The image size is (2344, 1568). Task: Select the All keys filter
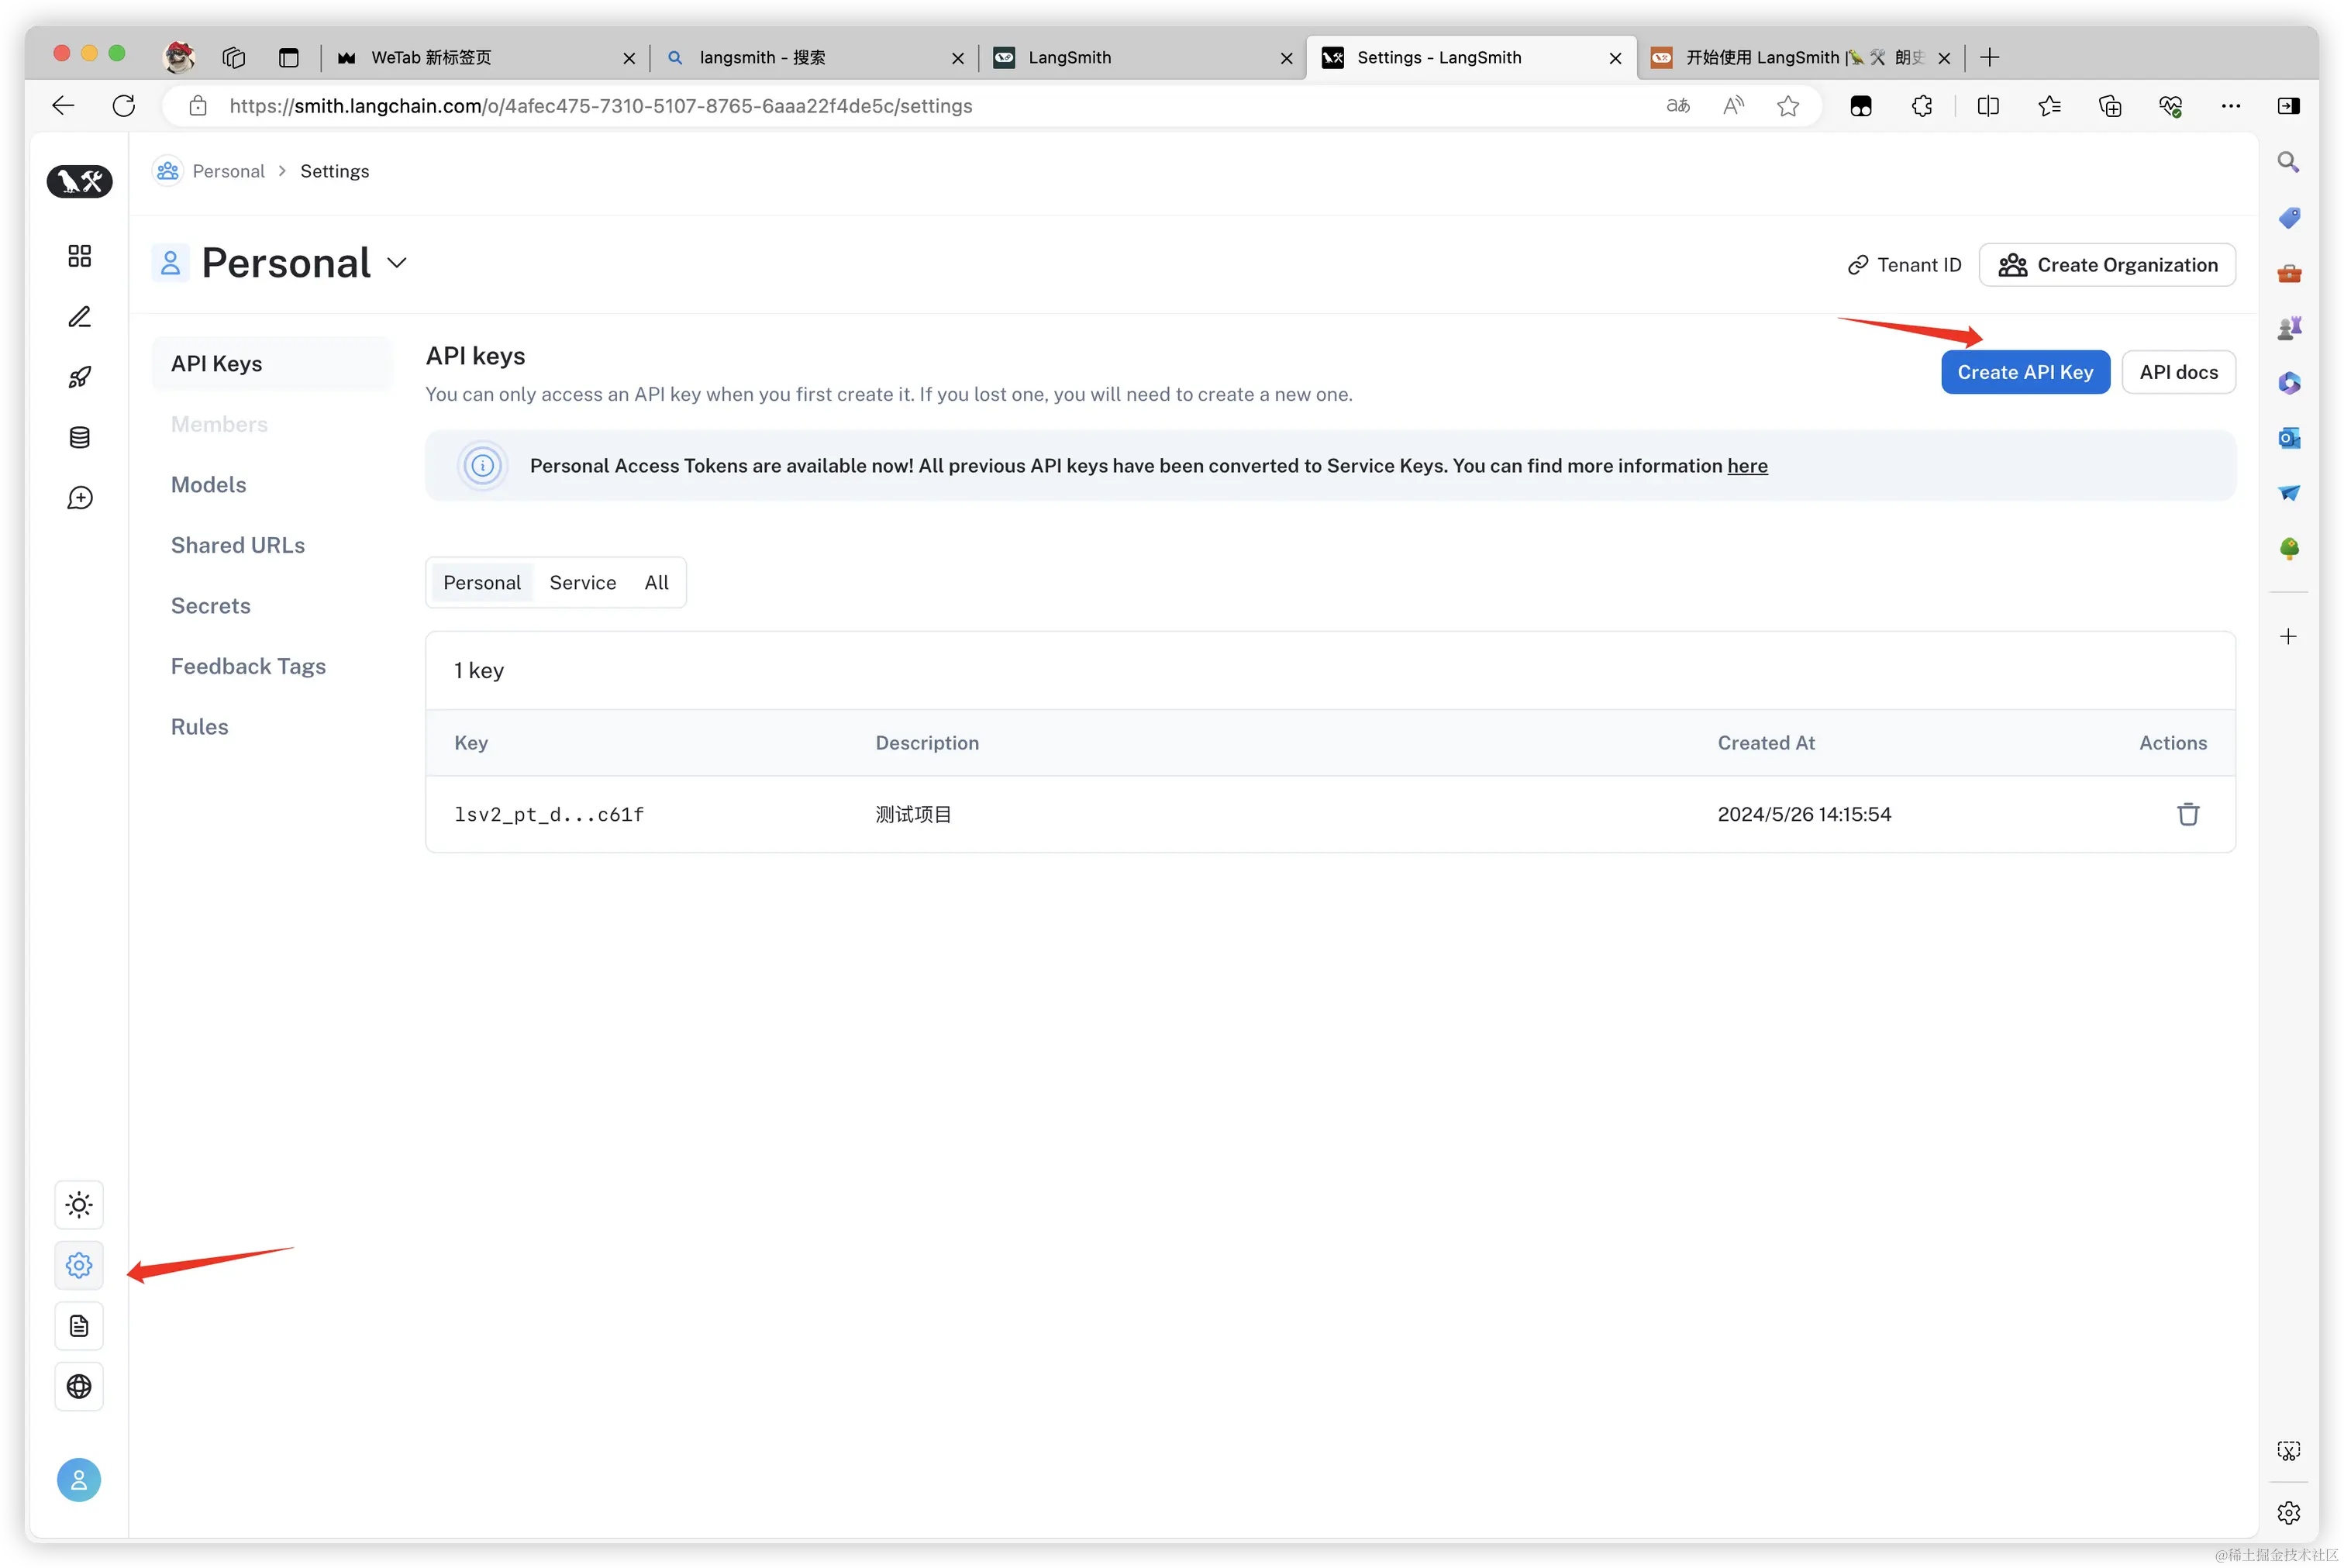click(x=656, y=583)
